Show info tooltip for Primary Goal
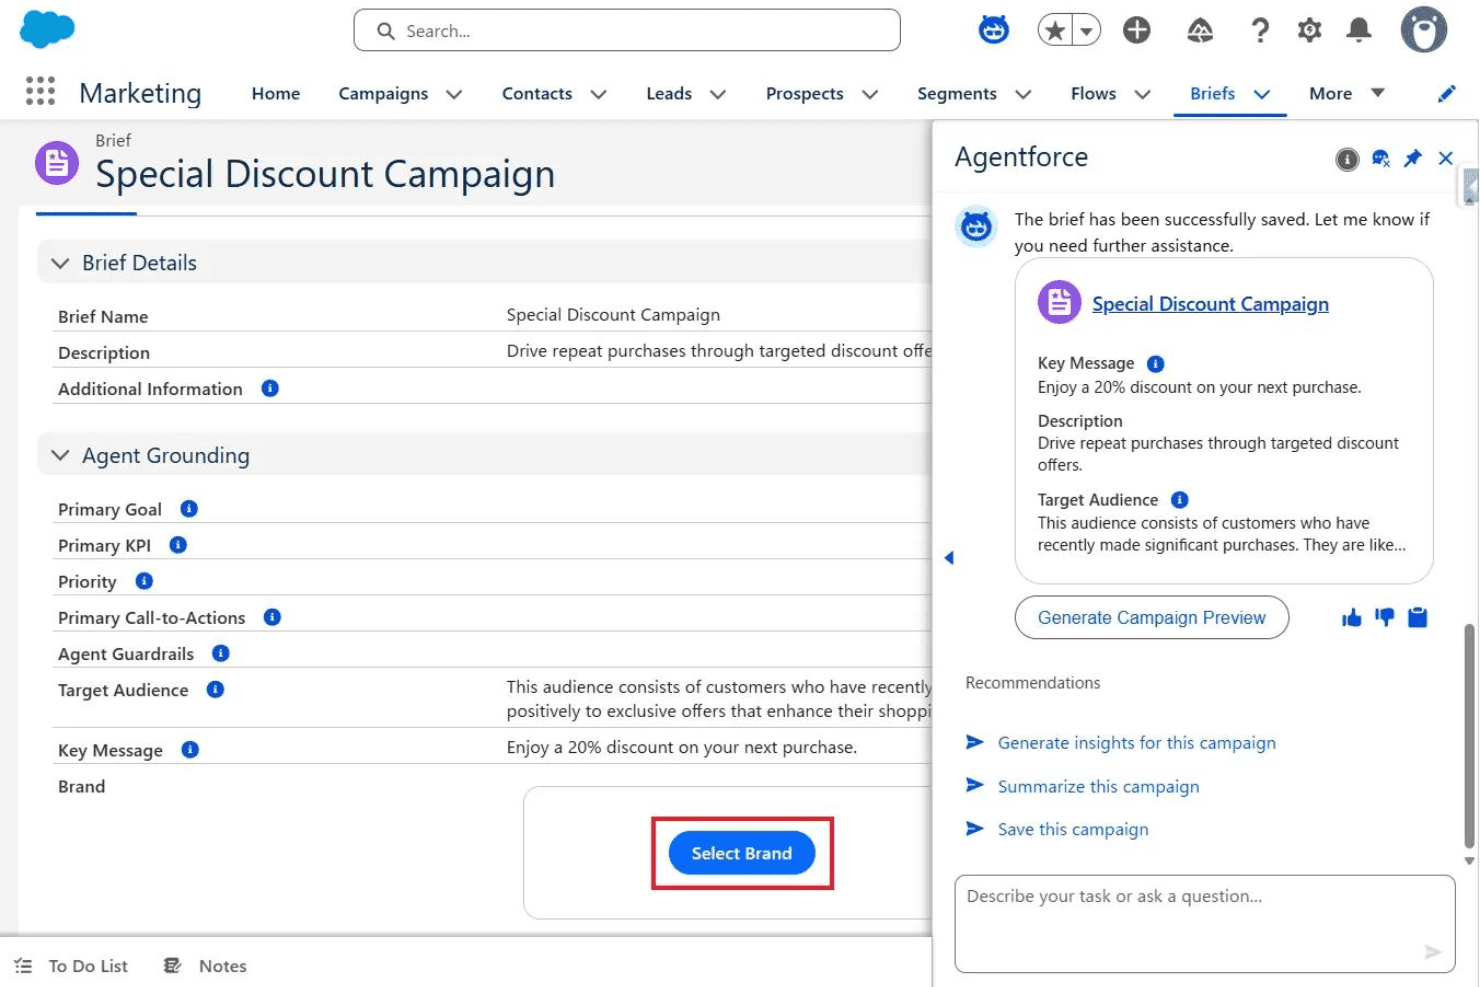 click(x=189, y=509)
